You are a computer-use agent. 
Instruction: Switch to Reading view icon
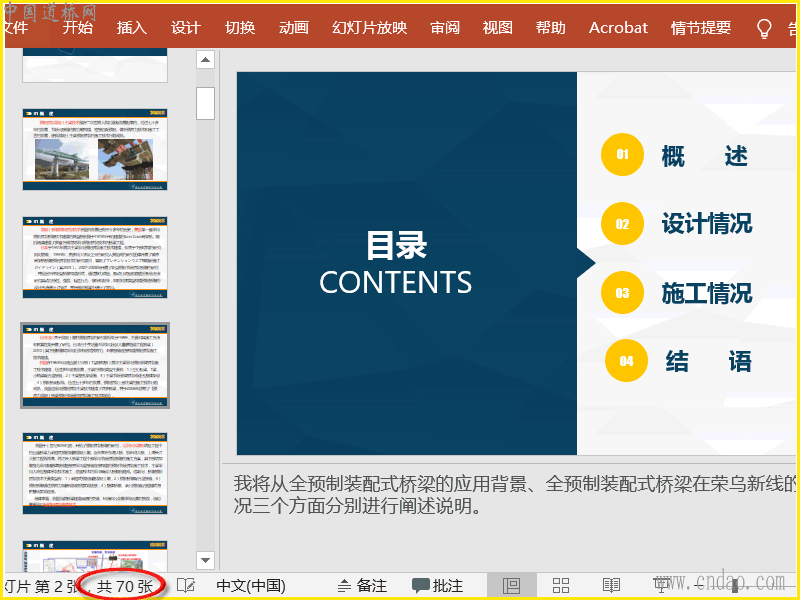(x=611, y=586)
